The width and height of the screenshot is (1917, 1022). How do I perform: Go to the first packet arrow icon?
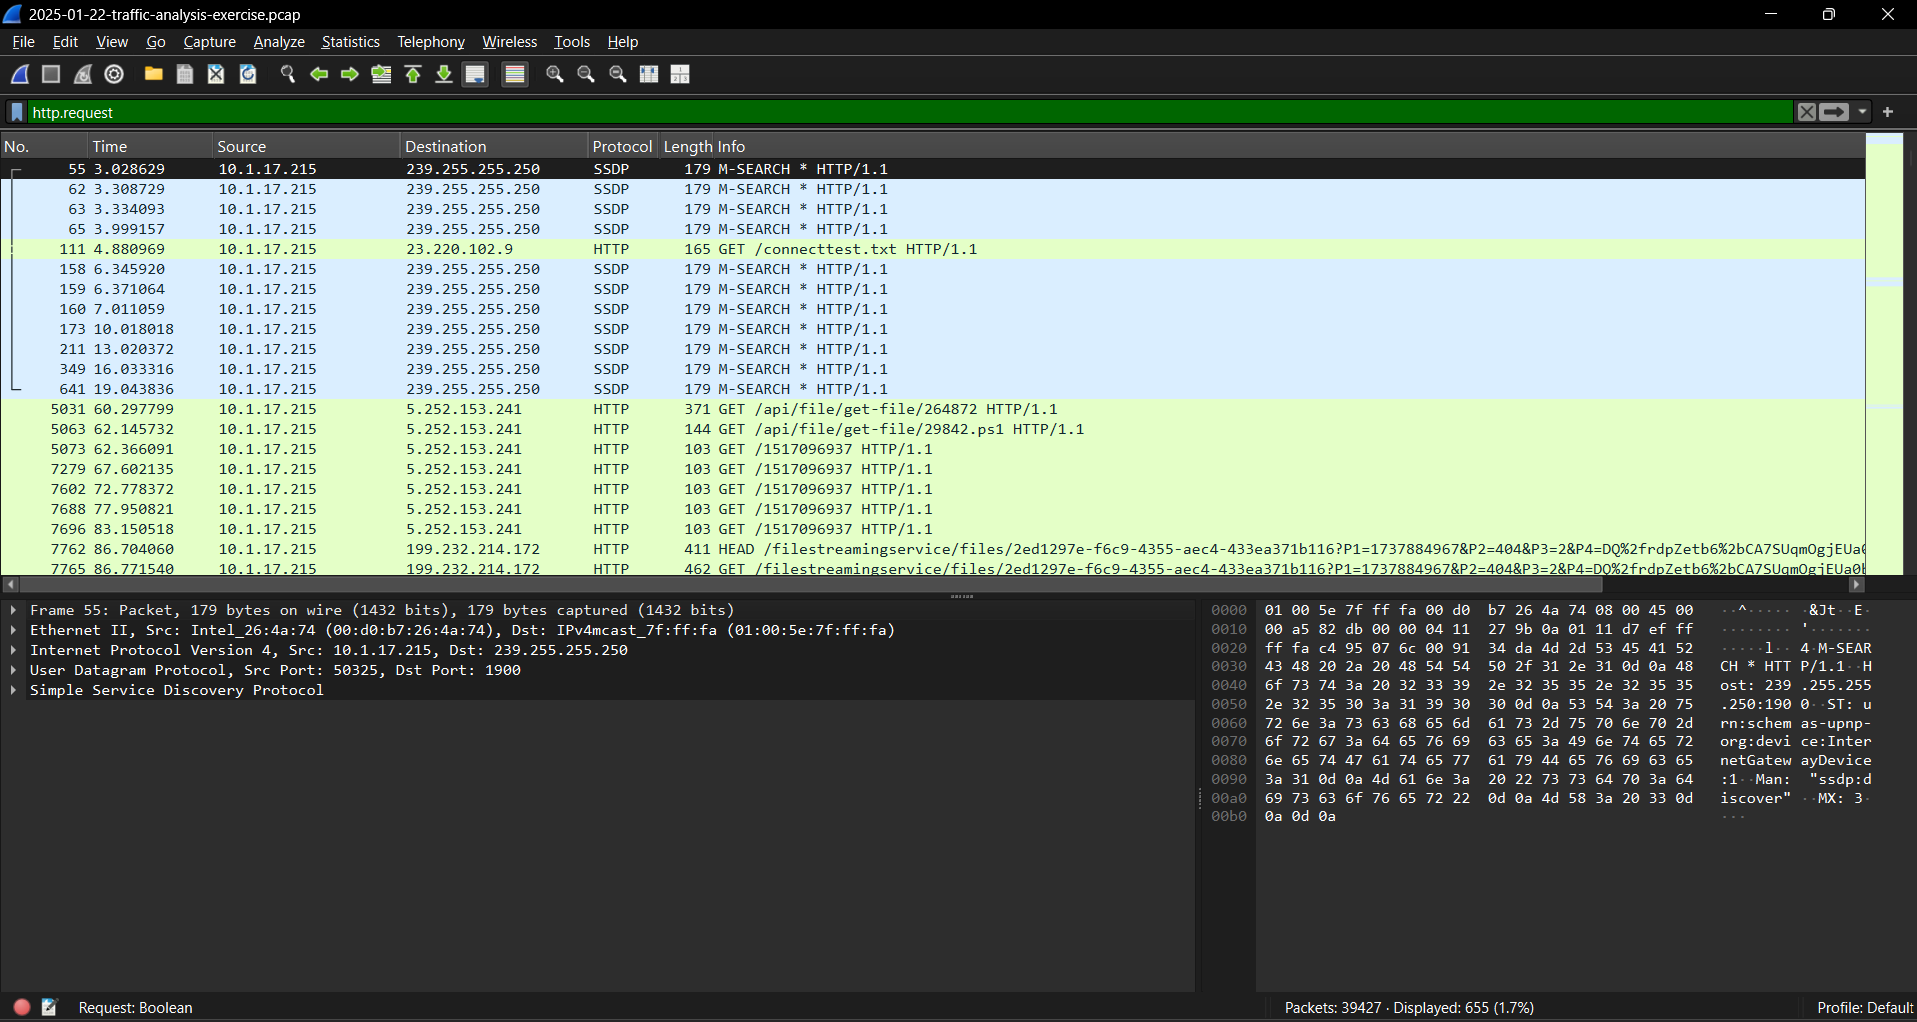413,74
